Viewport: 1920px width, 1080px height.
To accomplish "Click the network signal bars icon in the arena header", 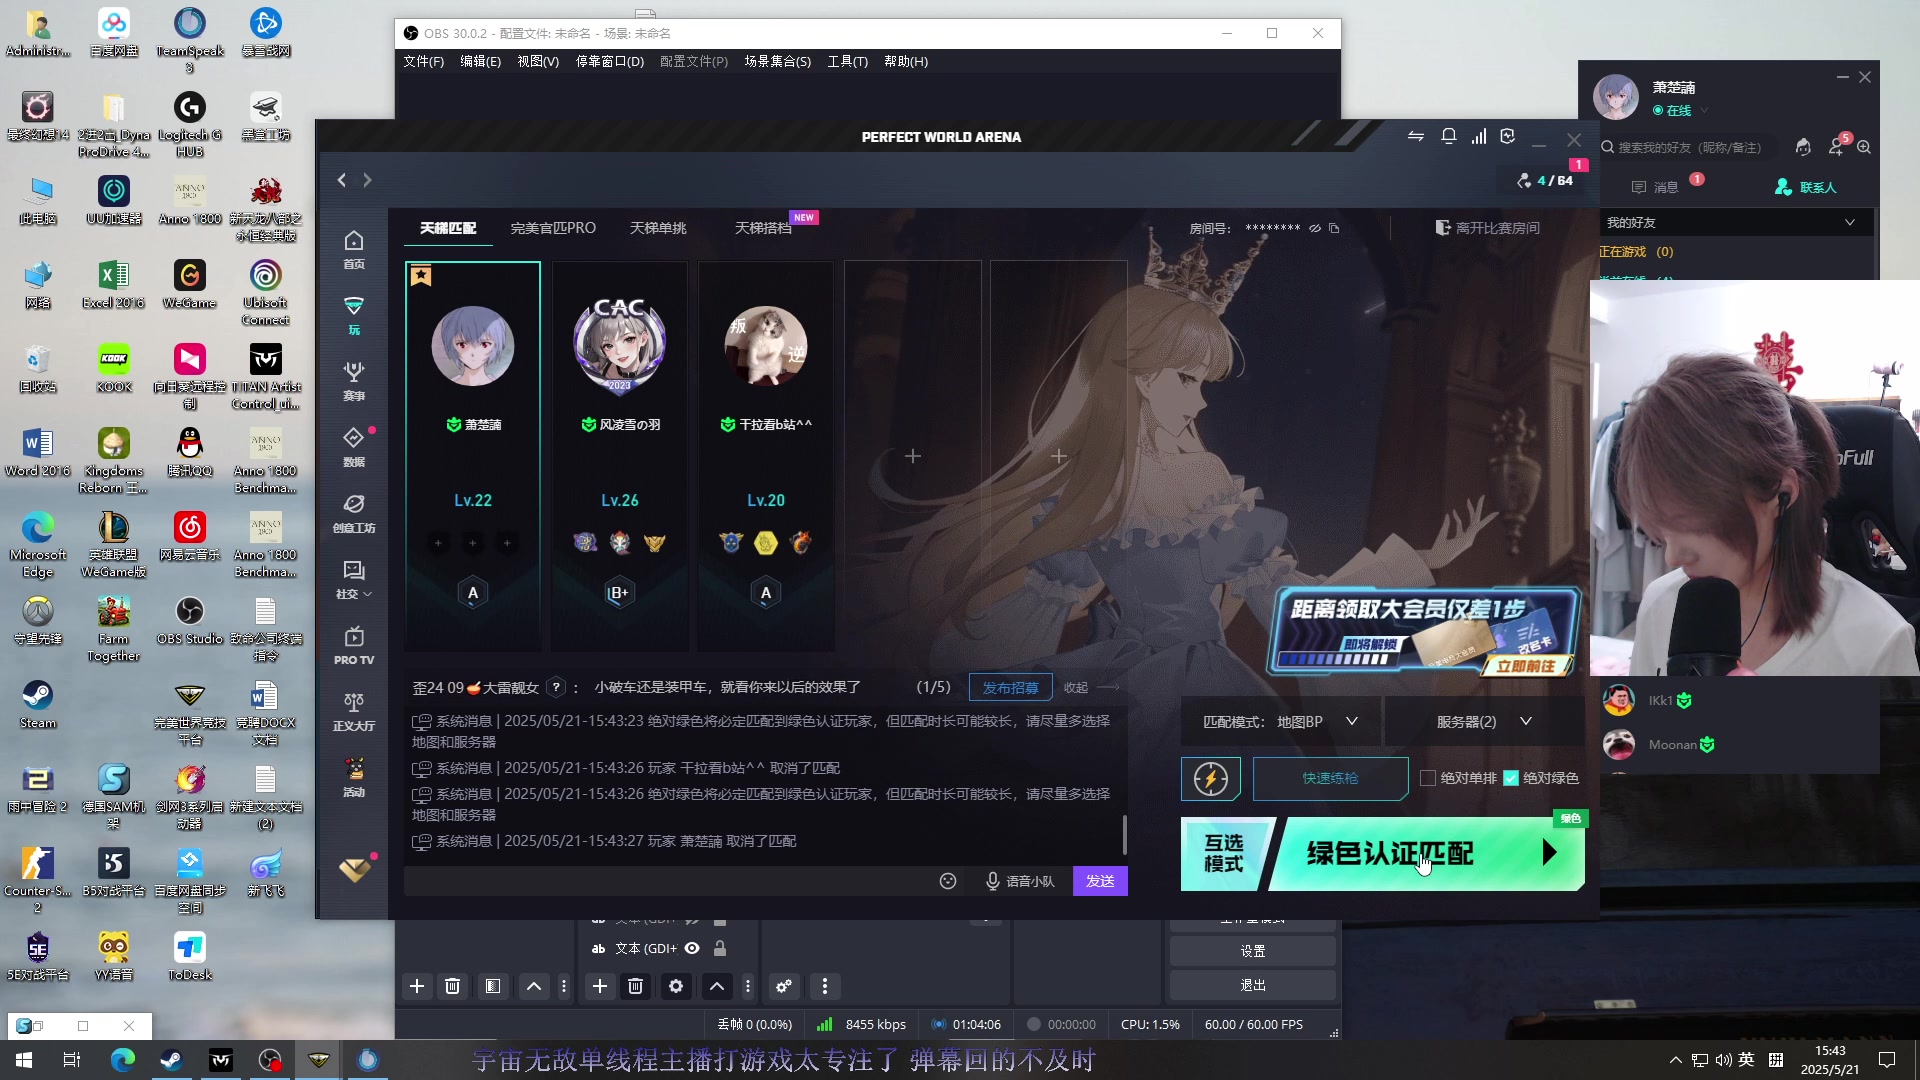I will click(x=1478, y=136).
